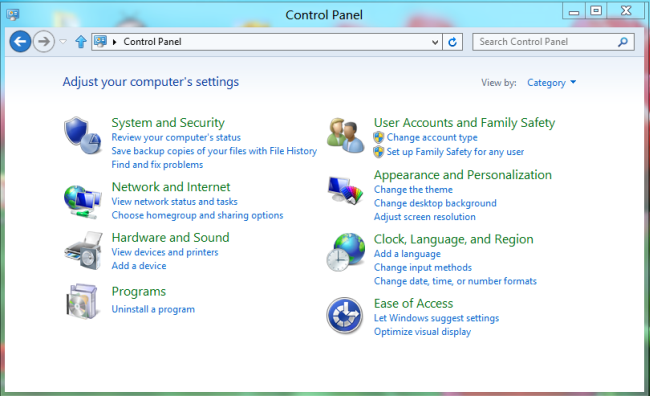
Task: Click the Clock, Language, and Region globe icon
Action: click(x=346, y=252)
